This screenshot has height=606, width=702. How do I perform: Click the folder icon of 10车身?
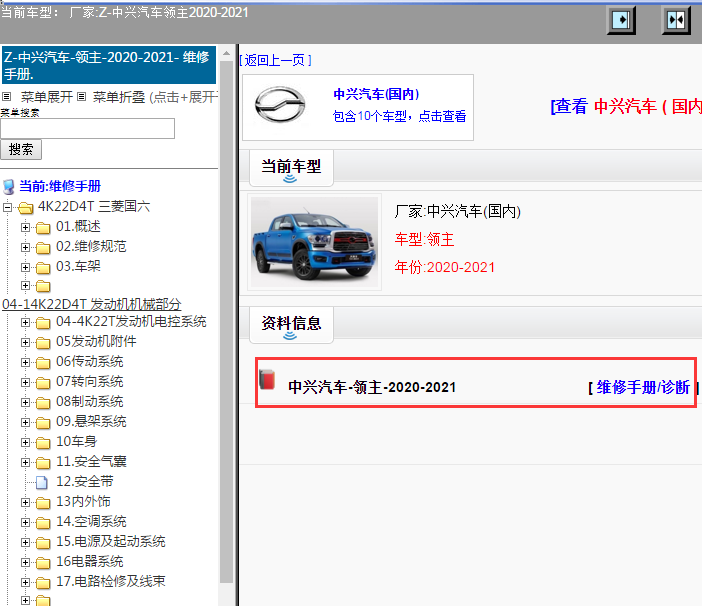point(43,443)
